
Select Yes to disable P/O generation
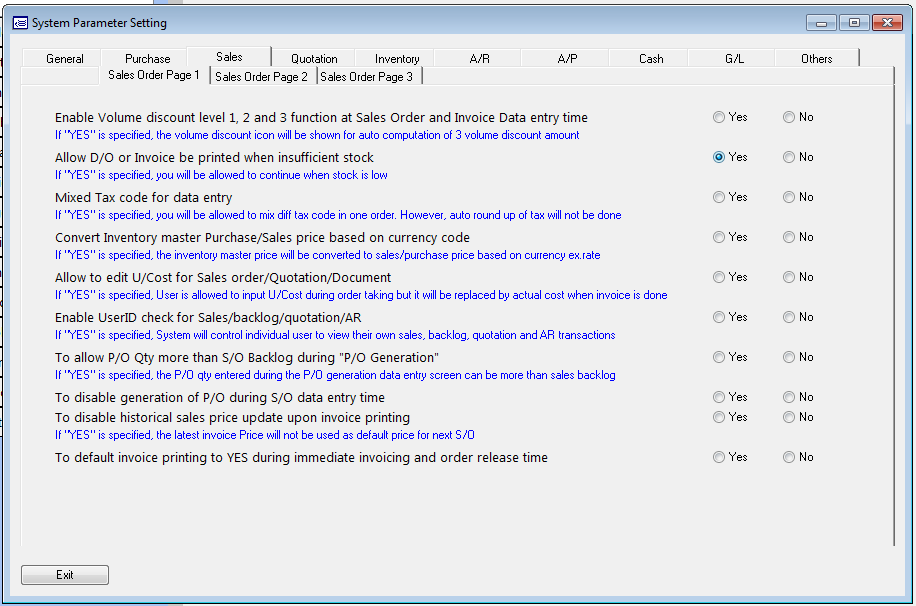click(719, 397)
